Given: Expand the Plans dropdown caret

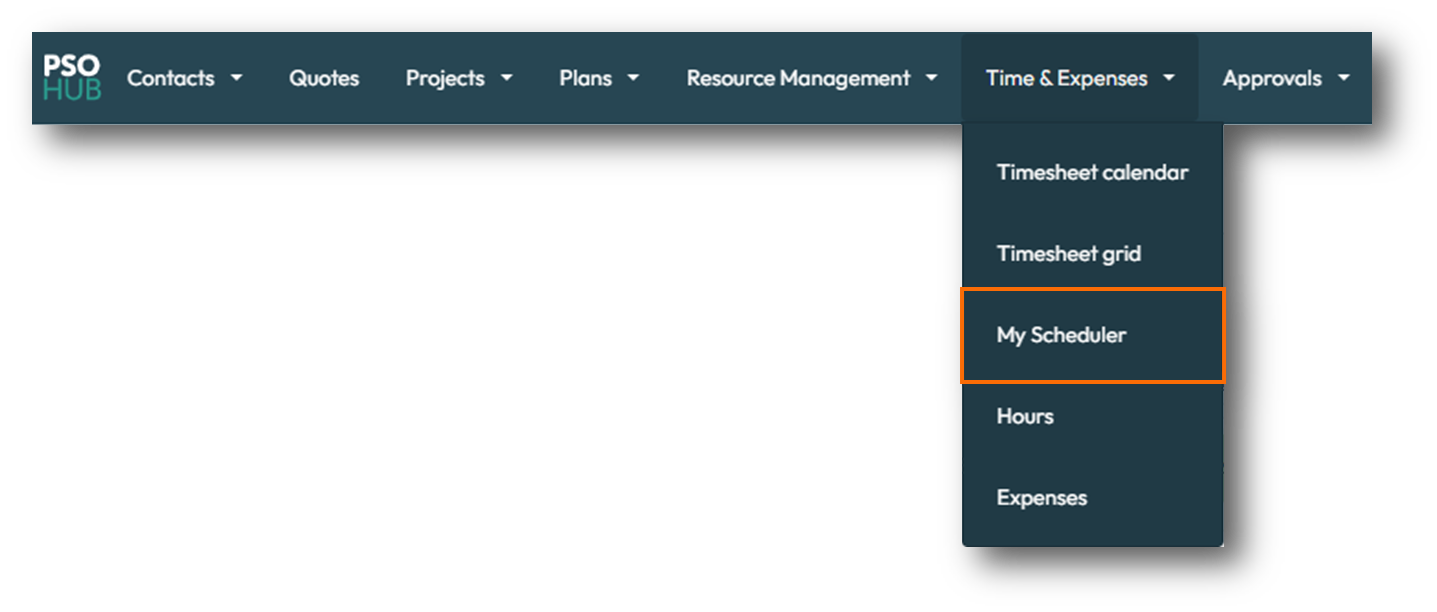Looking at the screenshot, I should 633,78.
